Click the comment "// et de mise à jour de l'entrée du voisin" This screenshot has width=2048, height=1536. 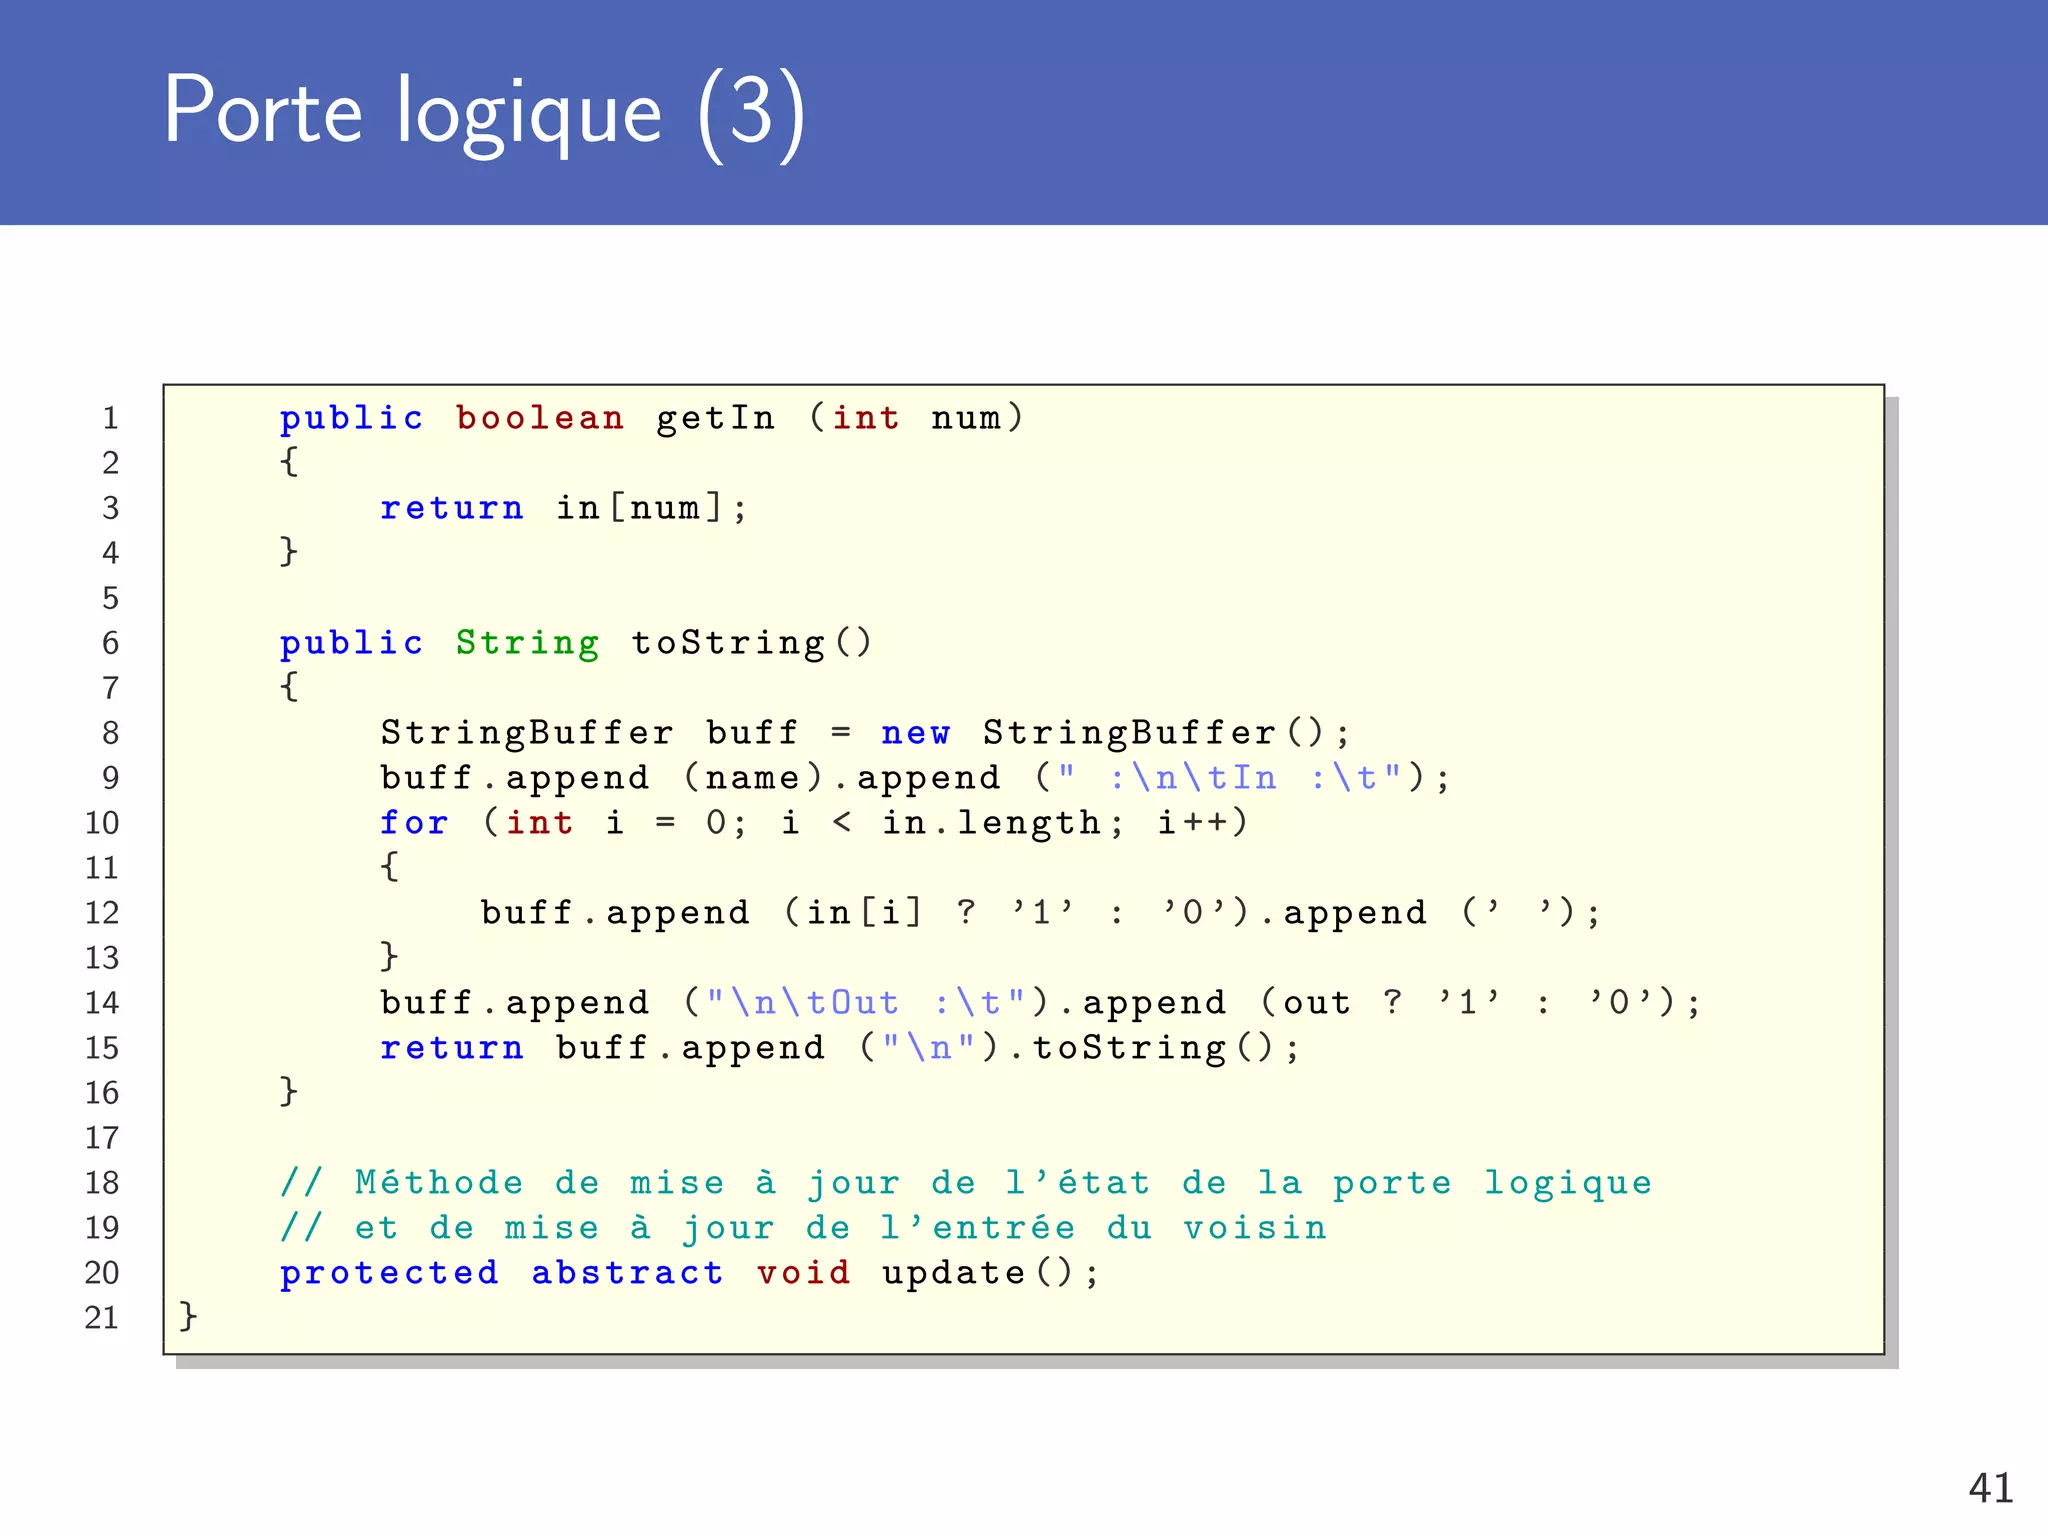pos(803,1228)
